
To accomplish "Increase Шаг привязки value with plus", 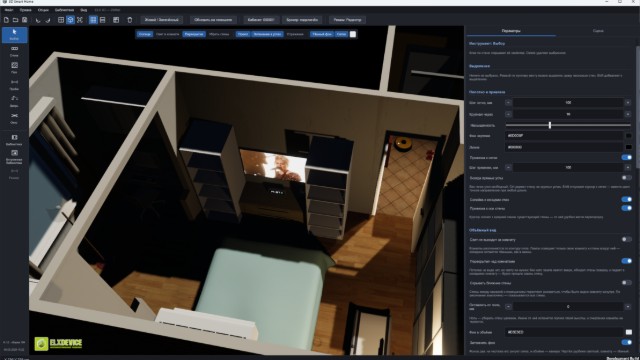I will pos(628,167).
